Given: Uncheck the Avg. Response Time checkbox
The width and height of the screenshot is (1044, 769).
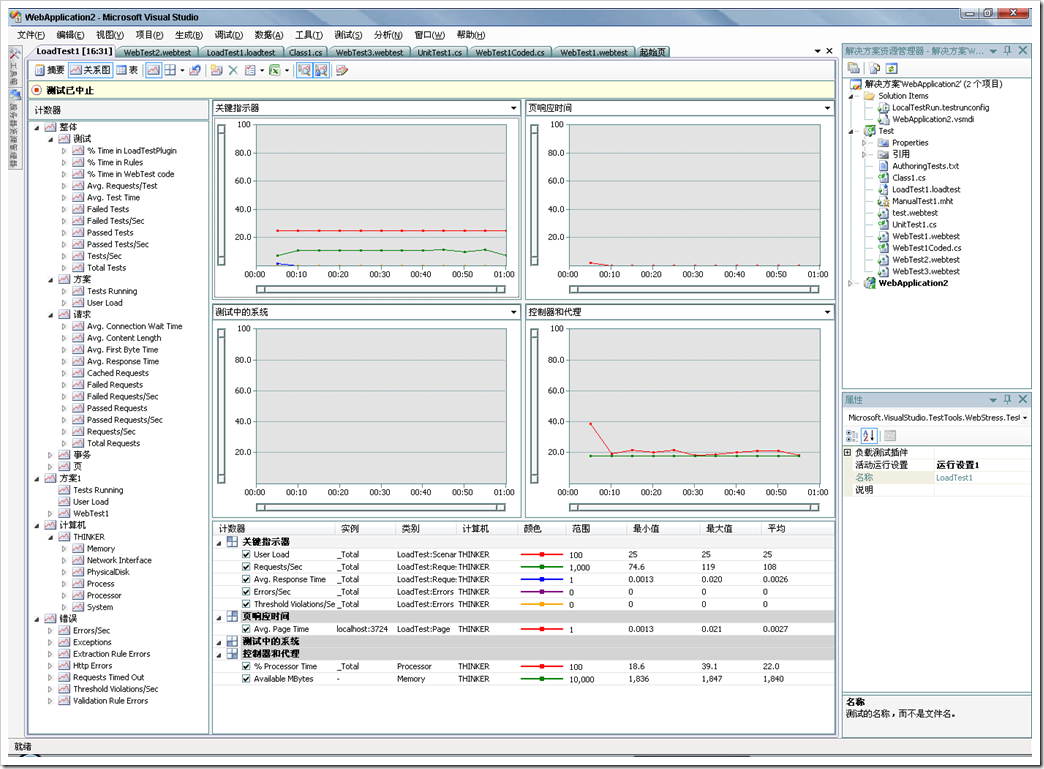Looking at the screenshot, I should [x=246, y=579].
